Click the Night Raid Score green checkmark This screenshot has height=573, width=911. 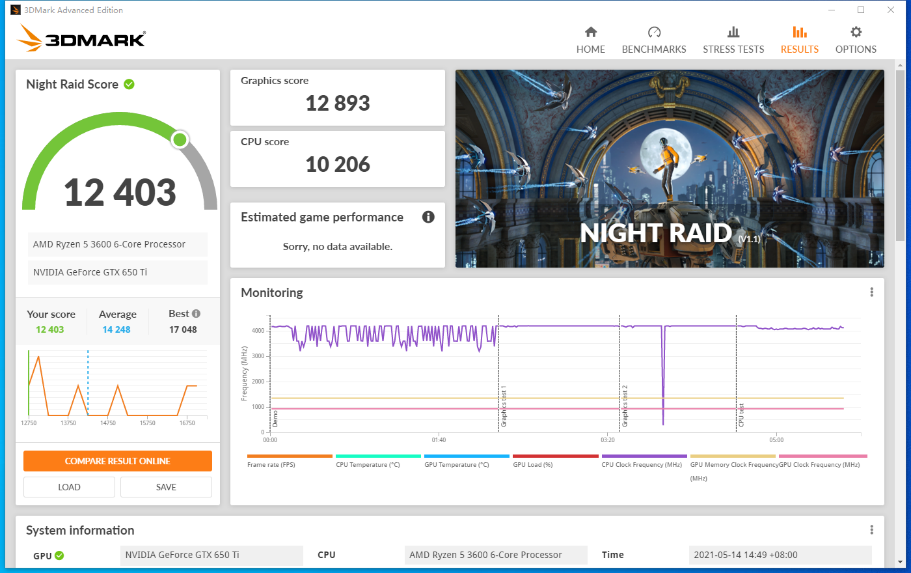tap(129, 84)
